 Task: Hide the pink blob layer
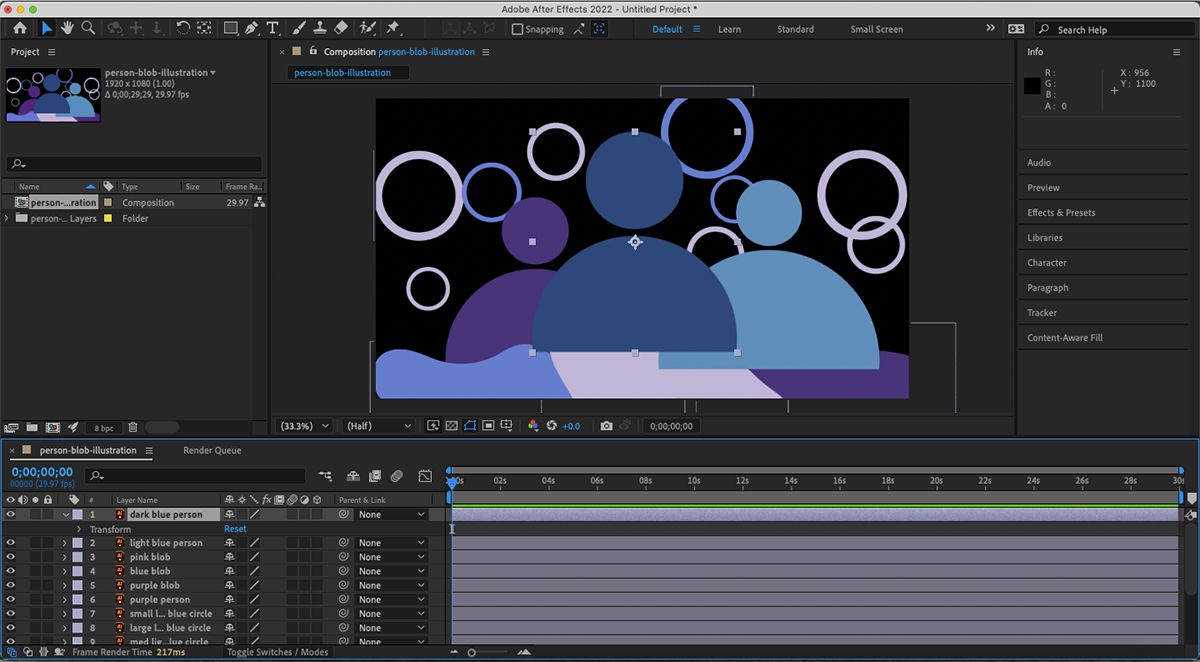[x=10, y=556]
